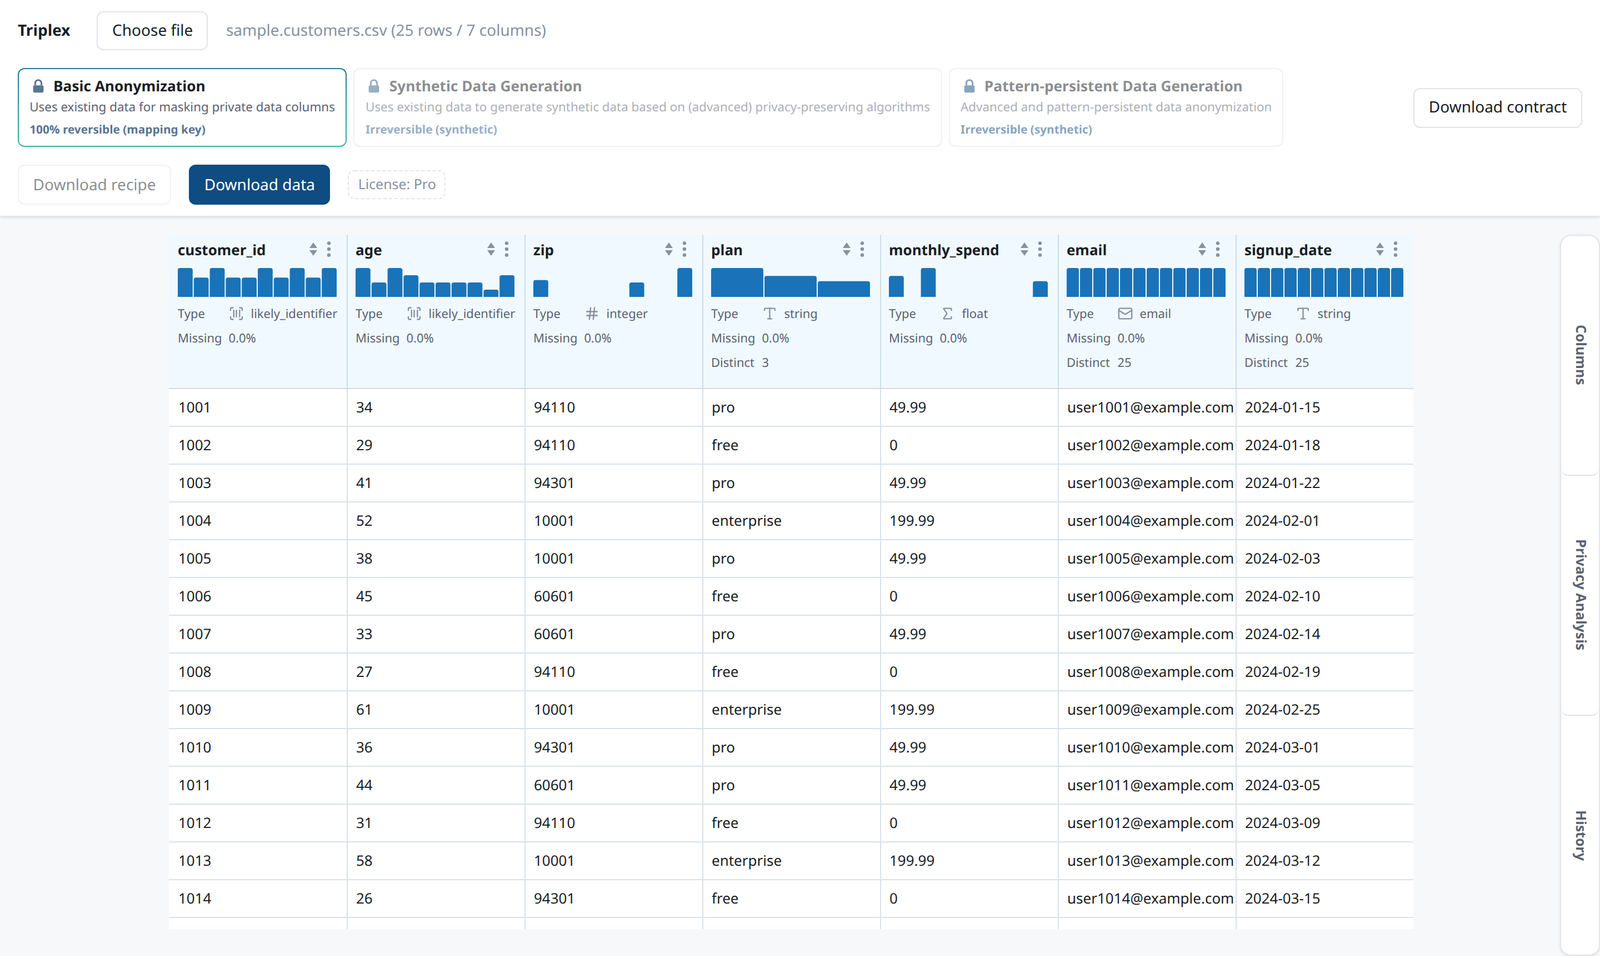Click the zip column histogram

613,283
